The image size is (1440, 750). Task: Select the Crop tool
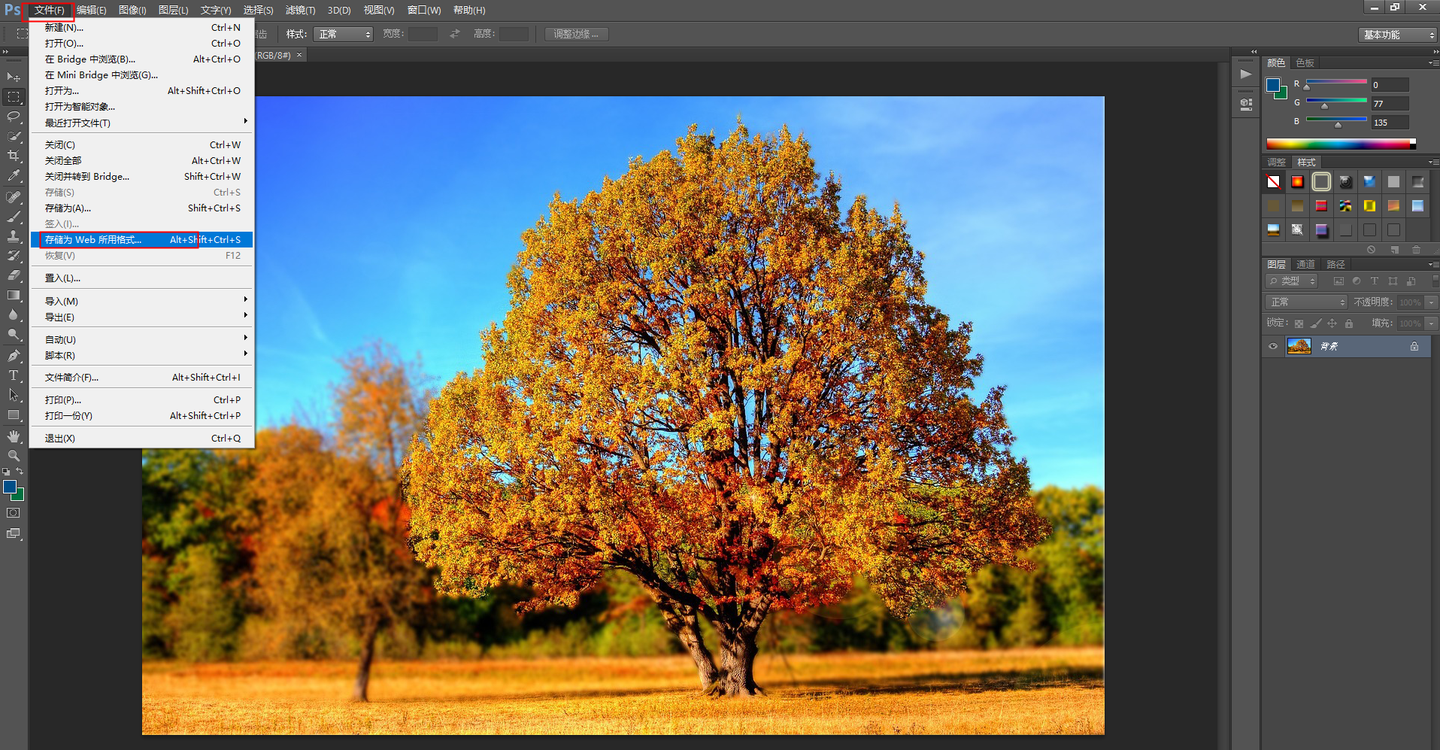[14, 156]
